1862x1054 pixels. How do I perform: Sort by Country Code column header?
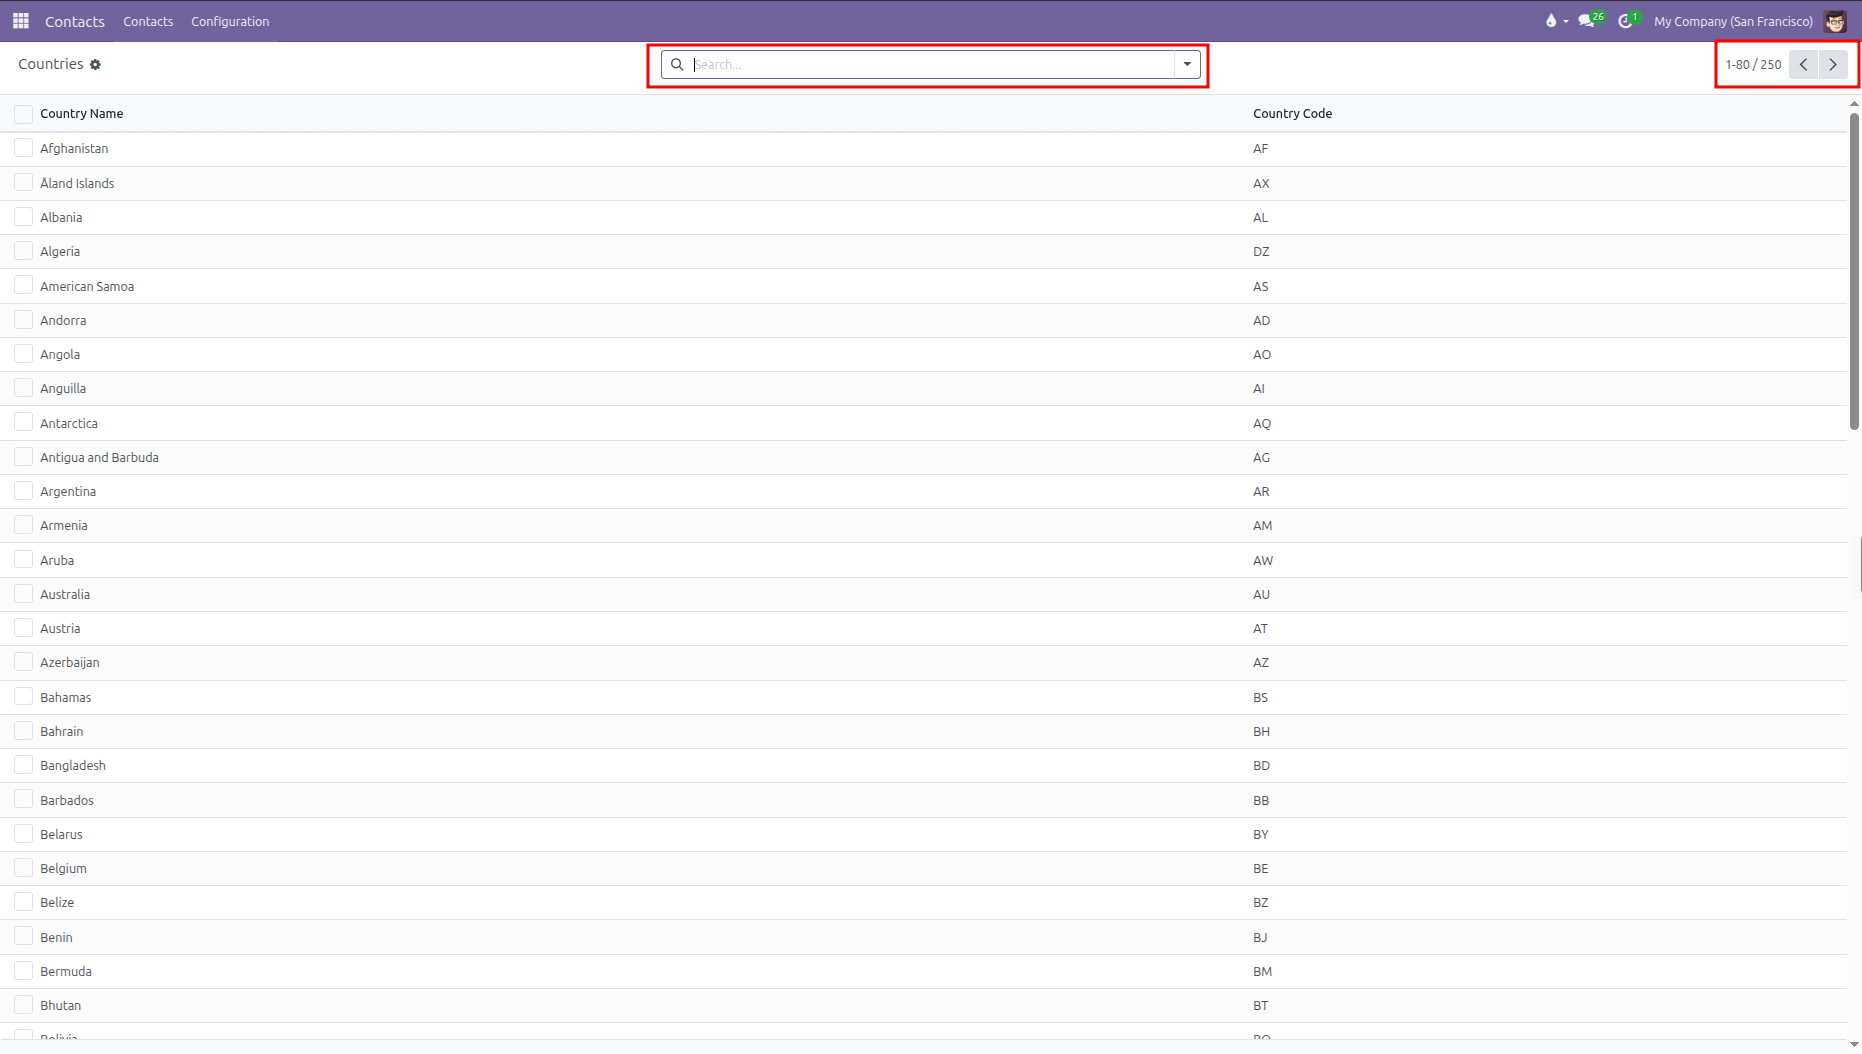[x=1292, y=114]
